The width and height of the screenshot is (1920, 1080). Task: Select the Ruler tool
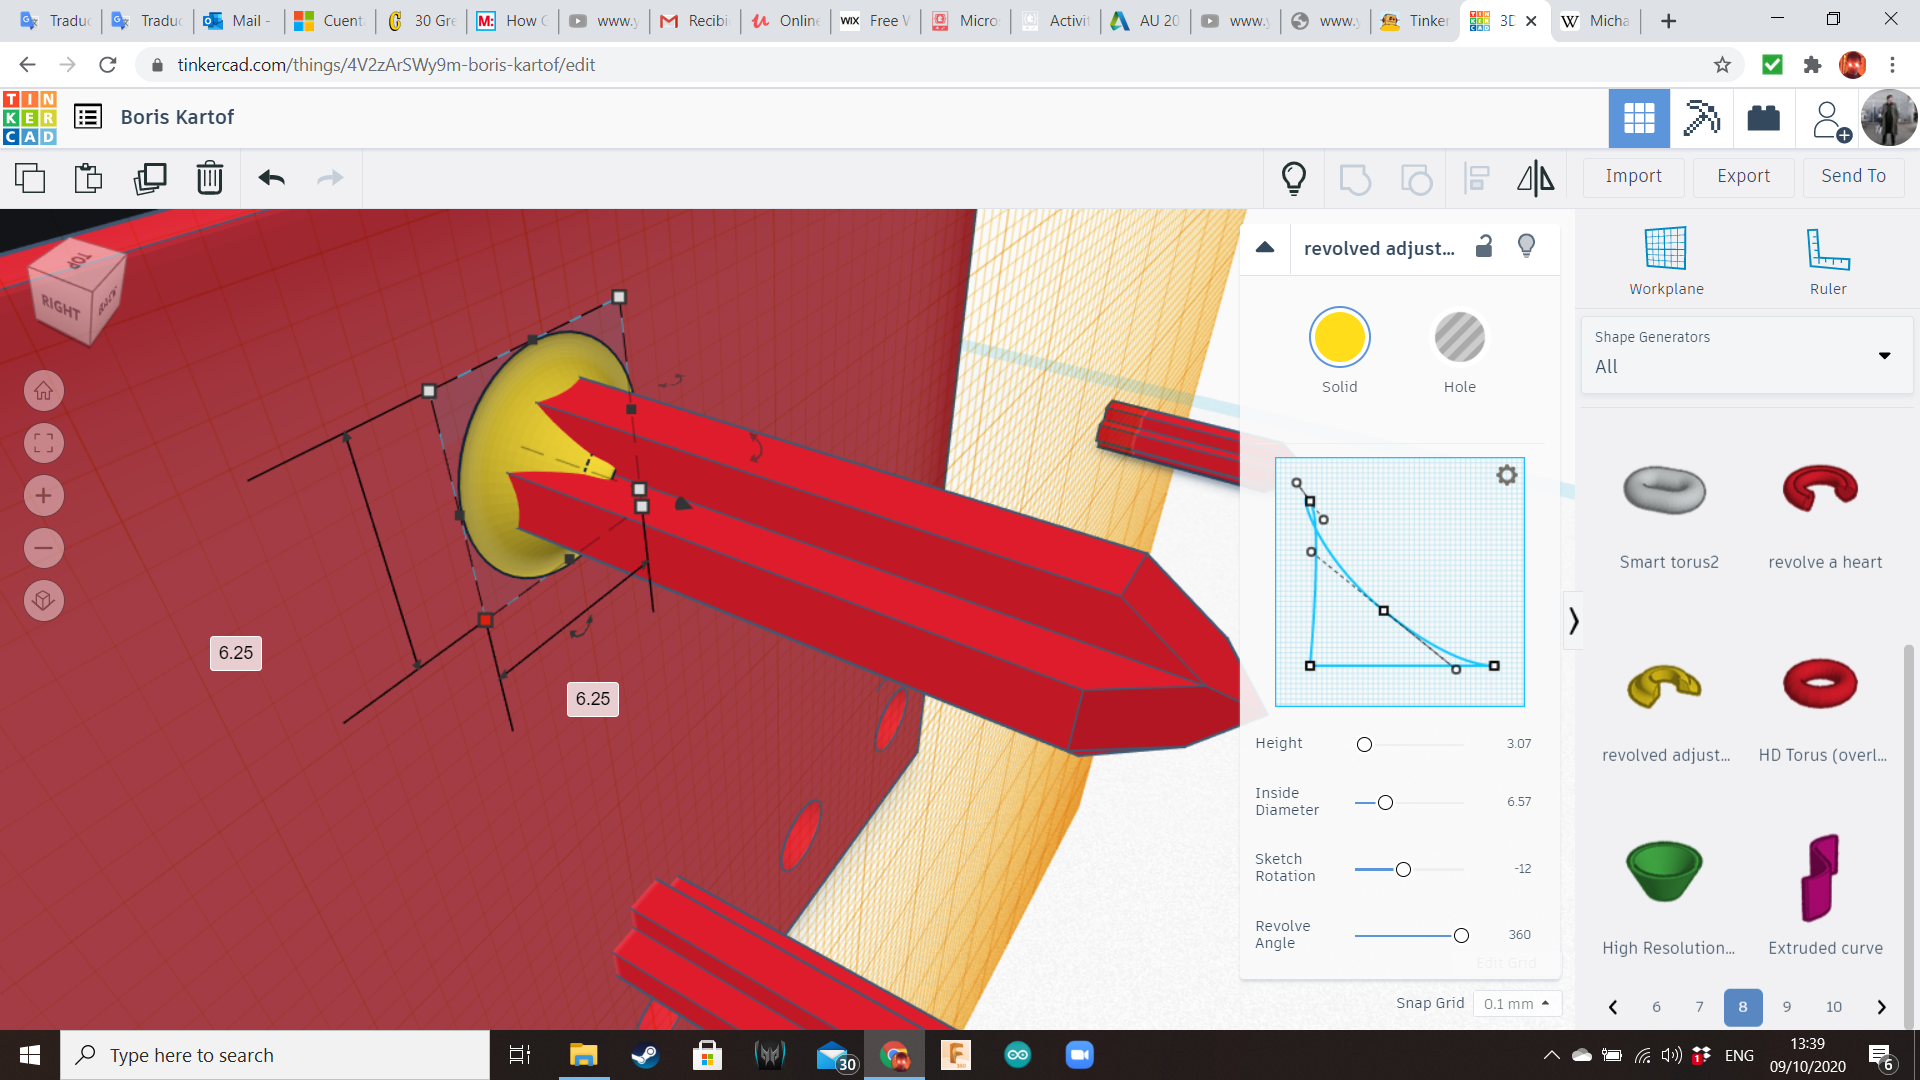click(x=1828, y=258)
